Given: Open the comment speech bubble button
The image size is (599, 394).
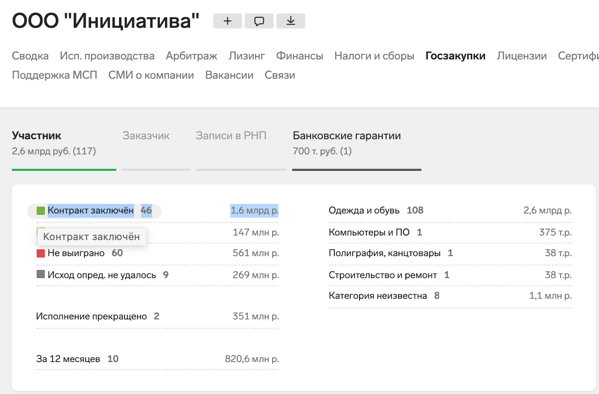Looking at the screenshot, I should [259, 21].
